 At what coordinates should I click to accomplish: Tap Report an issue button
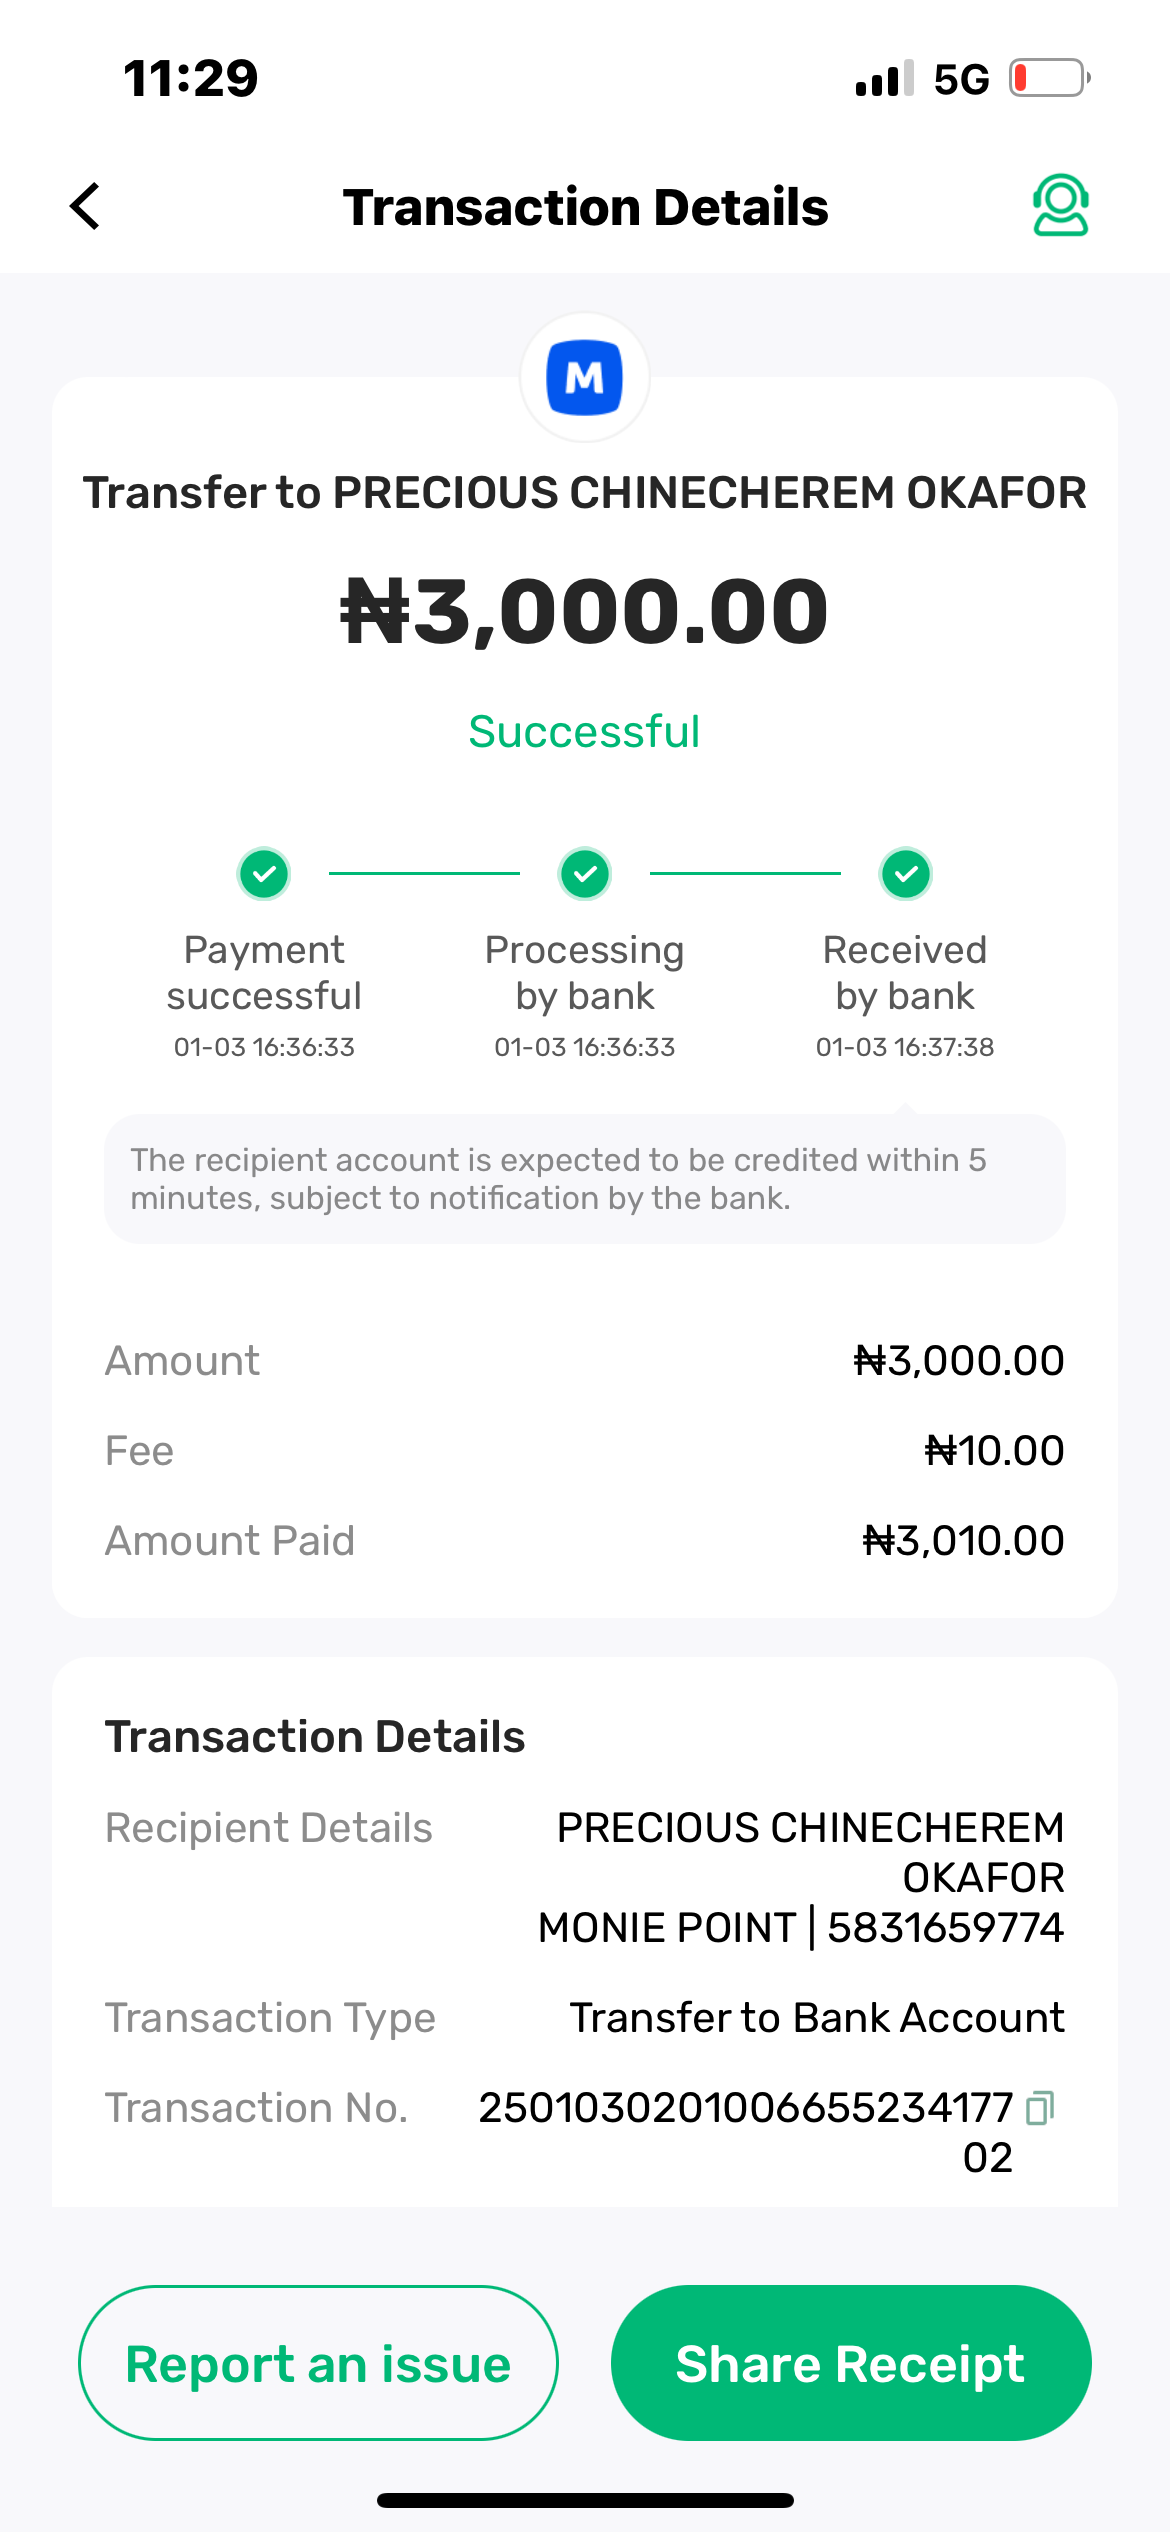[x=318, y=2363]
